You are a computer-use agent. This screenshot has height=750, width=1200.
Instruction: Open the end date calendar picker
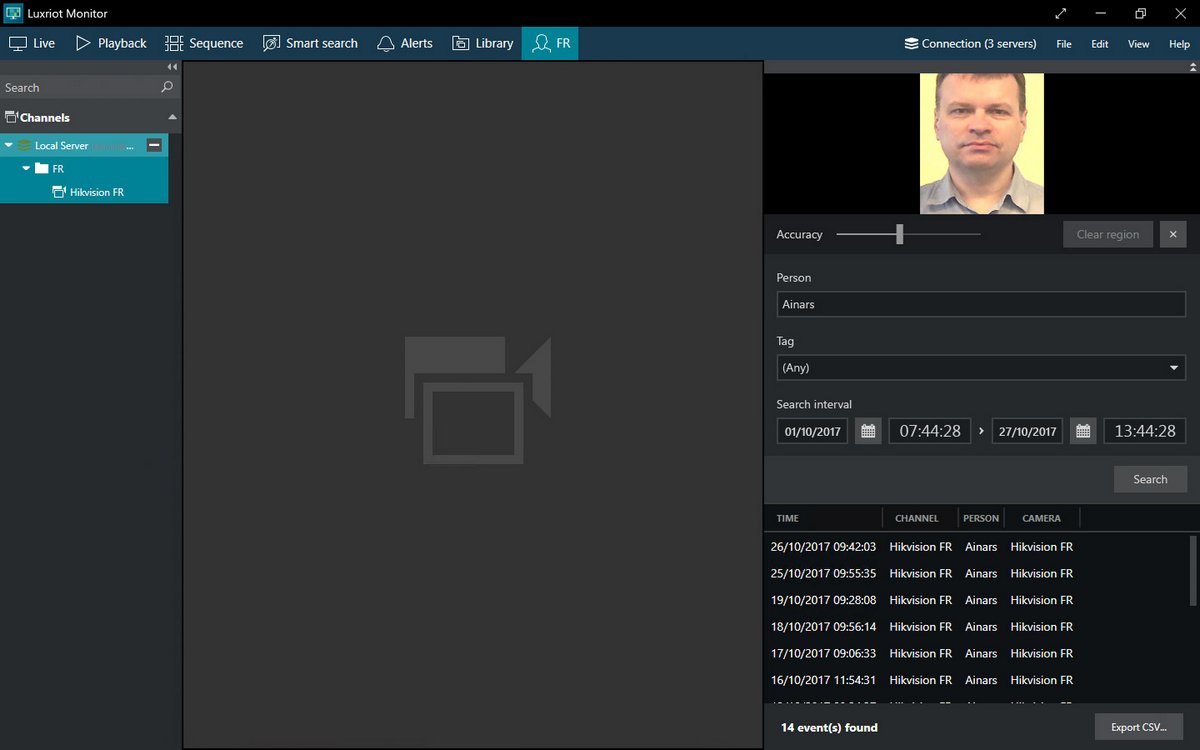[1083, 431]
